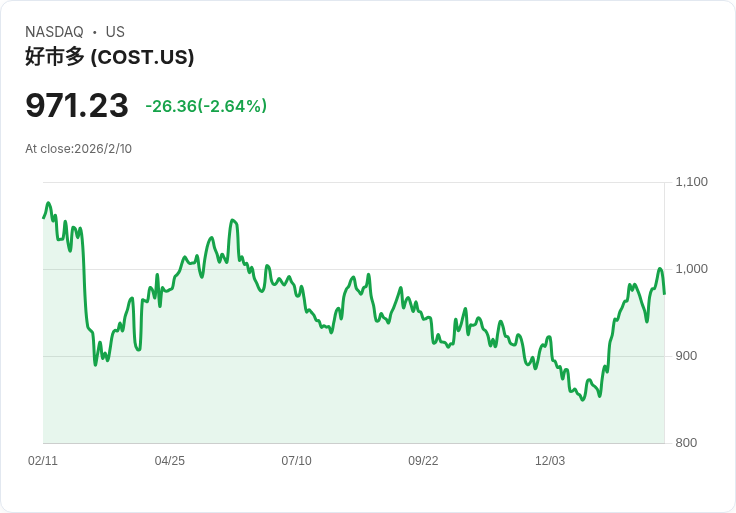Click the At close 2026/2/10 text
The image size is (736, 513).
[x=78, y=149]
